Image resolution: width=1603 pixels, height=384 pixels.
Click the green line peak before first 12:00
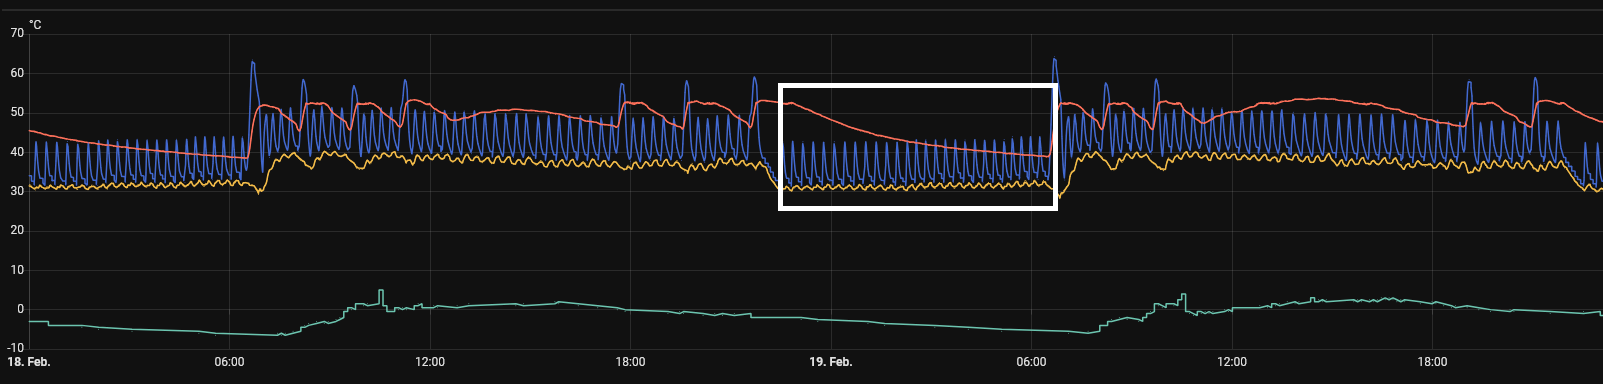[381, 292]
